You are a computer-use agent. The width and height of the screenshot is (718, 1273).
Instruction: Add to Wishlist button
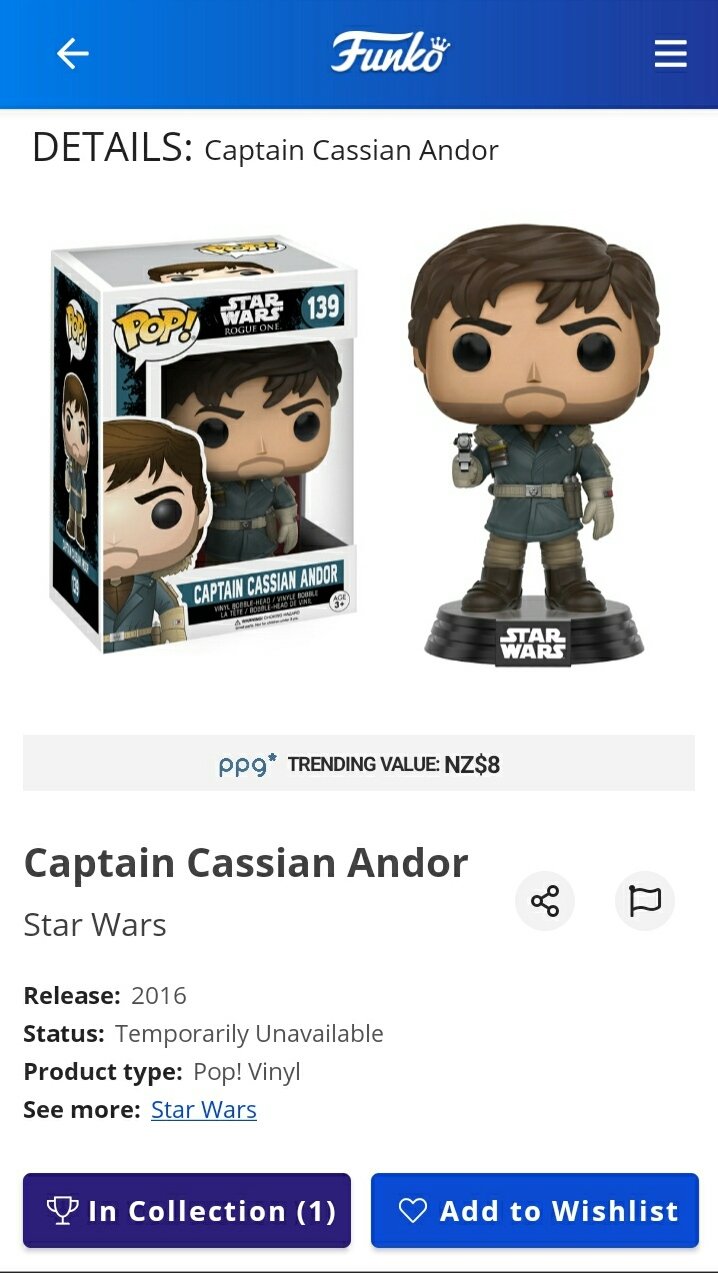point(535,1210)
